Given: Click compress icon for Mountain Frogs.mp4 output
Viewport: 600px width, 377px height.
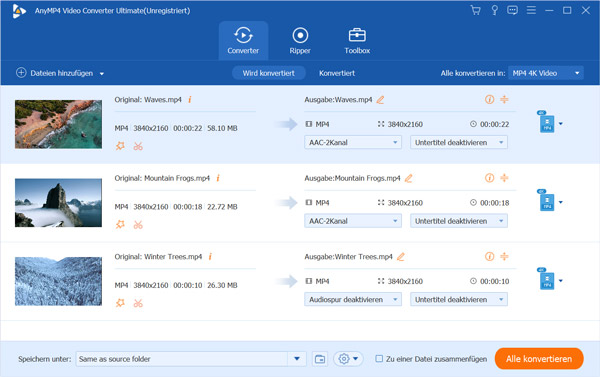Looking at the screenshot, I should [x=504, y=178].
